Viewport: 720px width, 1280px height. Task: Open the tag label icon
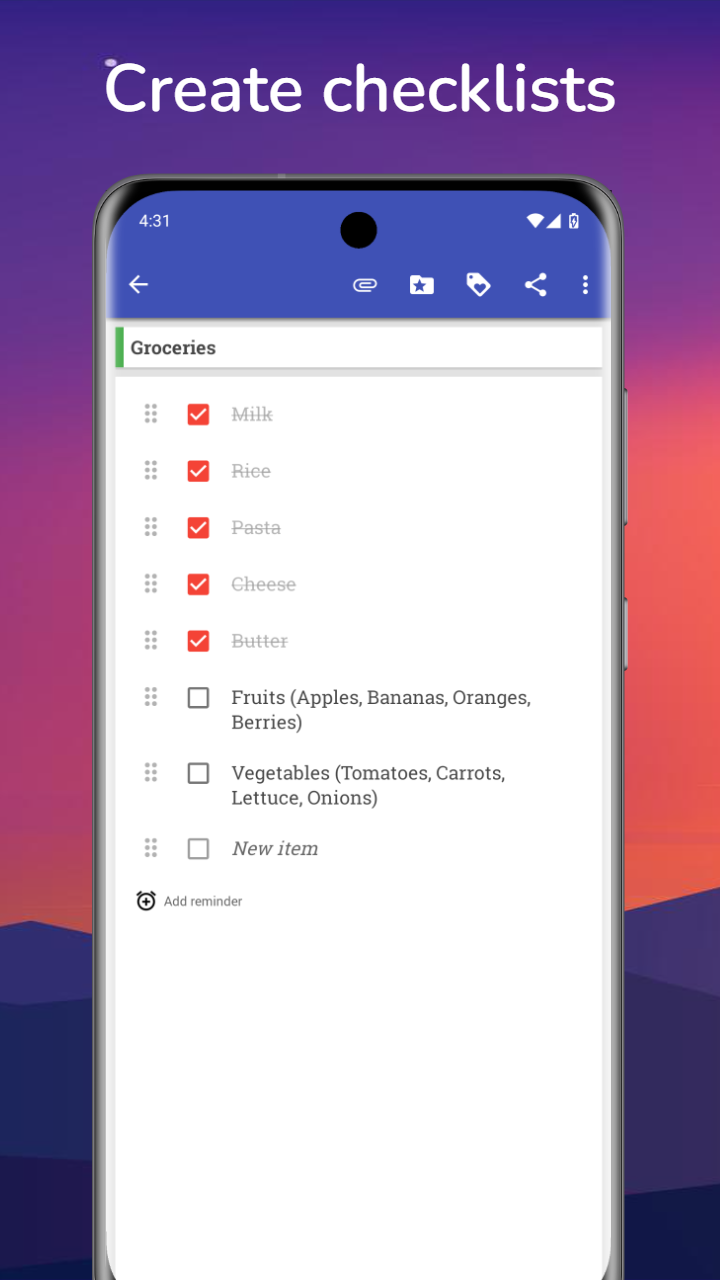(479, 285)
